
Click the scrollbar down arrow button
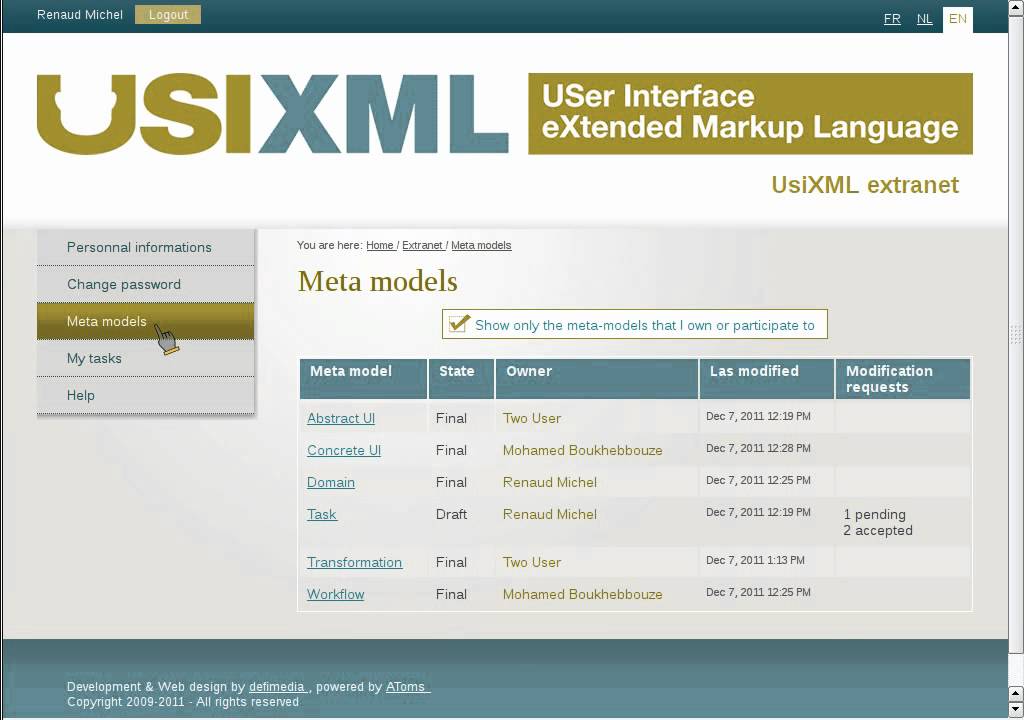1016,709
